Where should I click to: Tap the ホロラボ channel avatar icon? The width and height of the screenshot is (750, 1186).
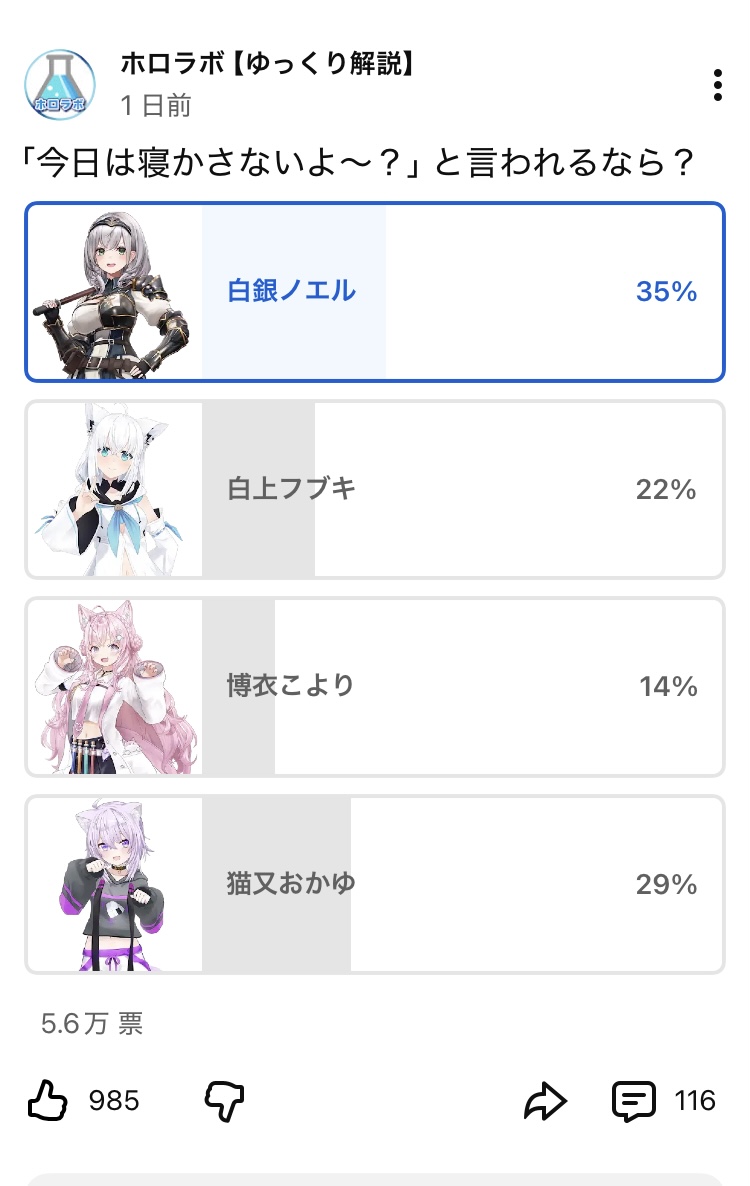[60, 84]
